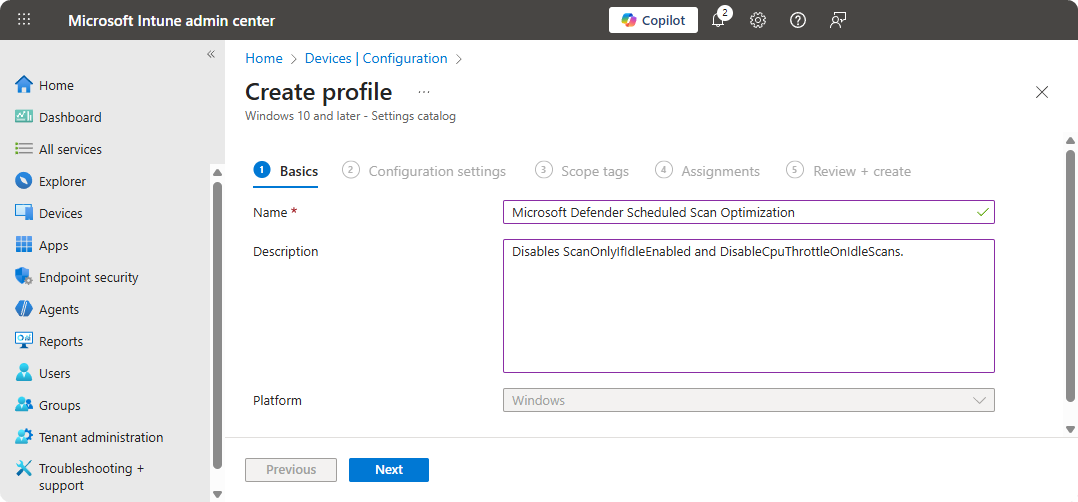1078x502 pixels.
Task: Go to Devices in the sidebar
Action: (60, 213)
